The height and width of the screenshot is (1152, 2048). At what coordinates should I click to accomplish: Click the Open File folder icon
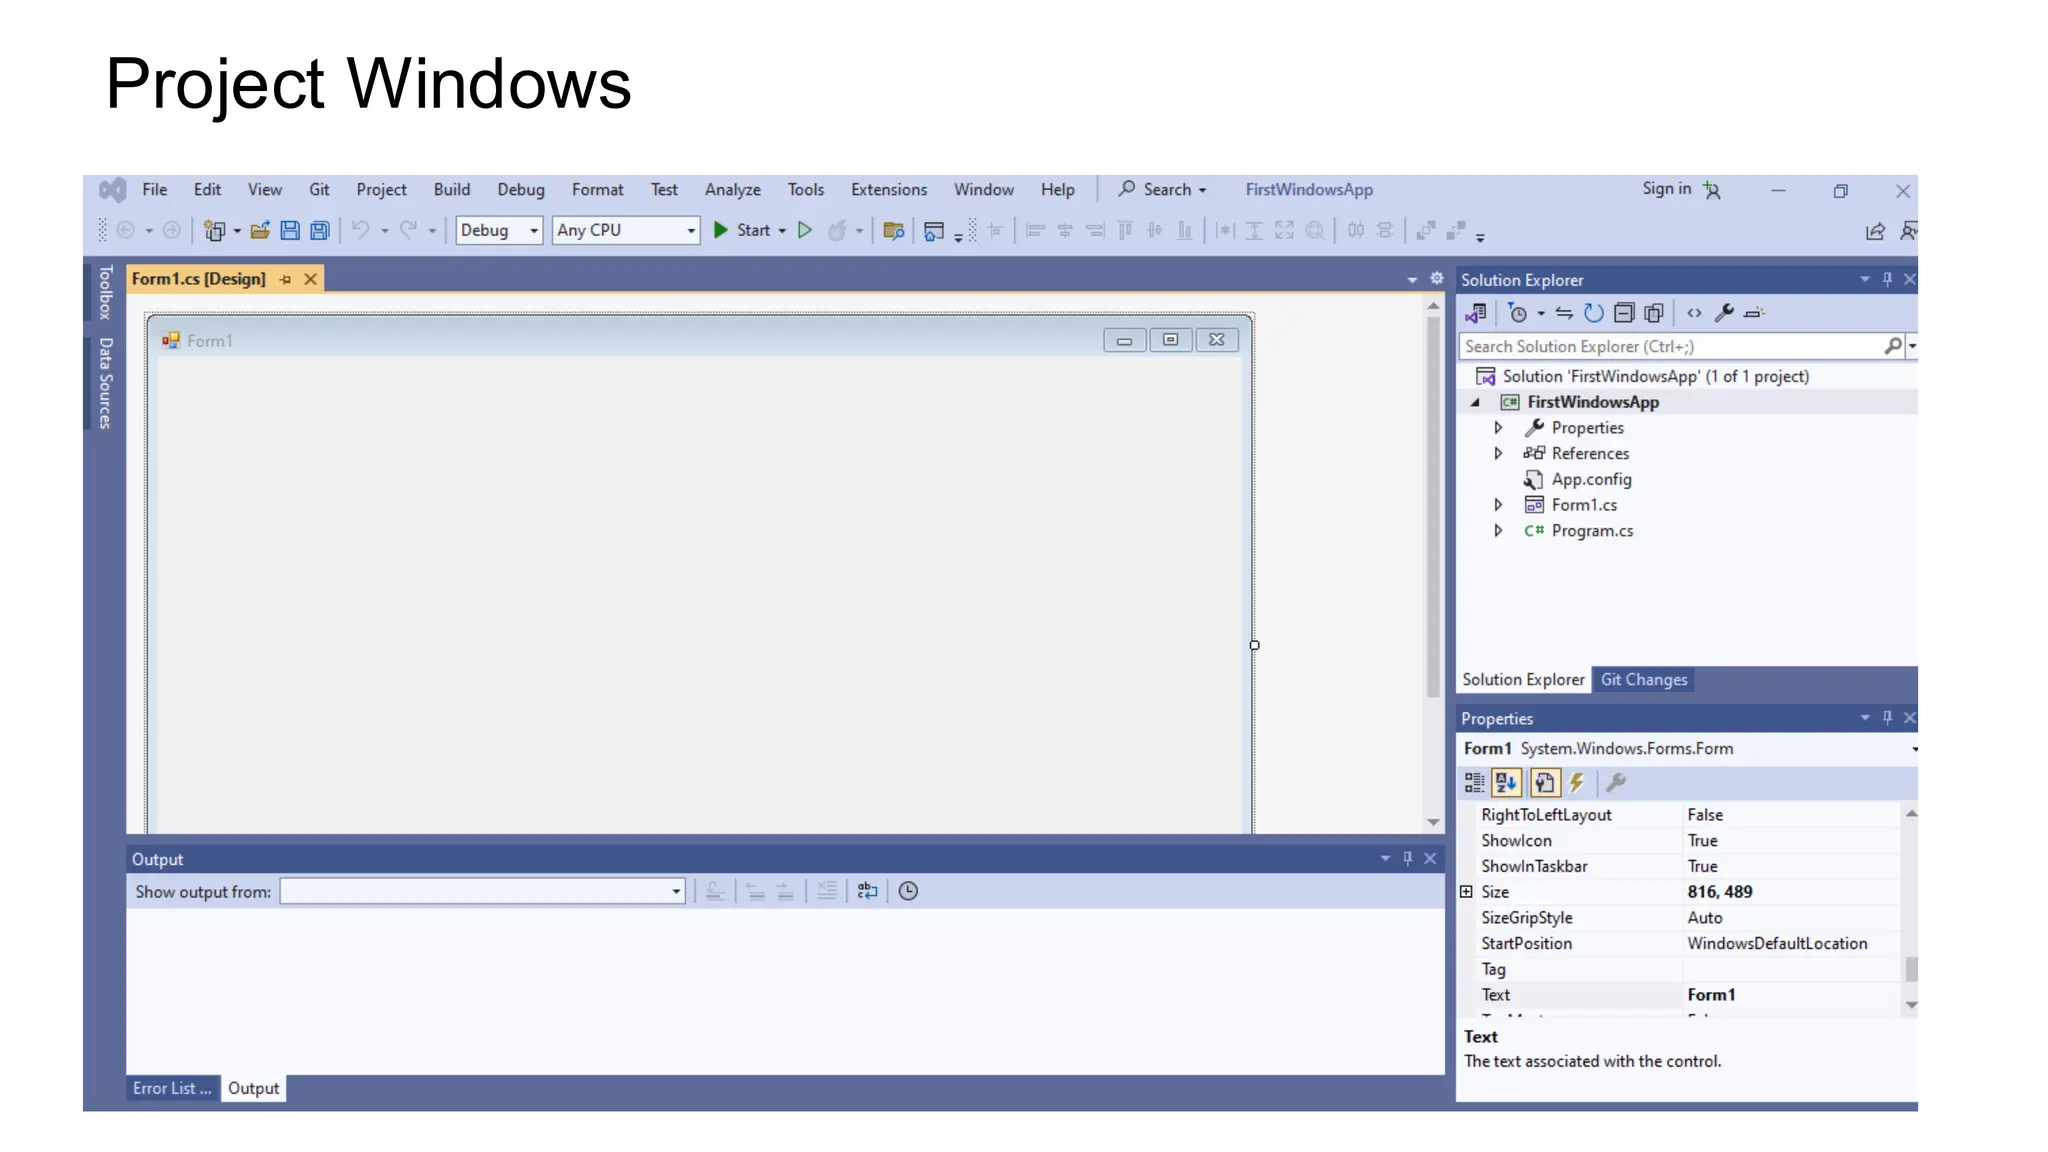coord(260,231)
